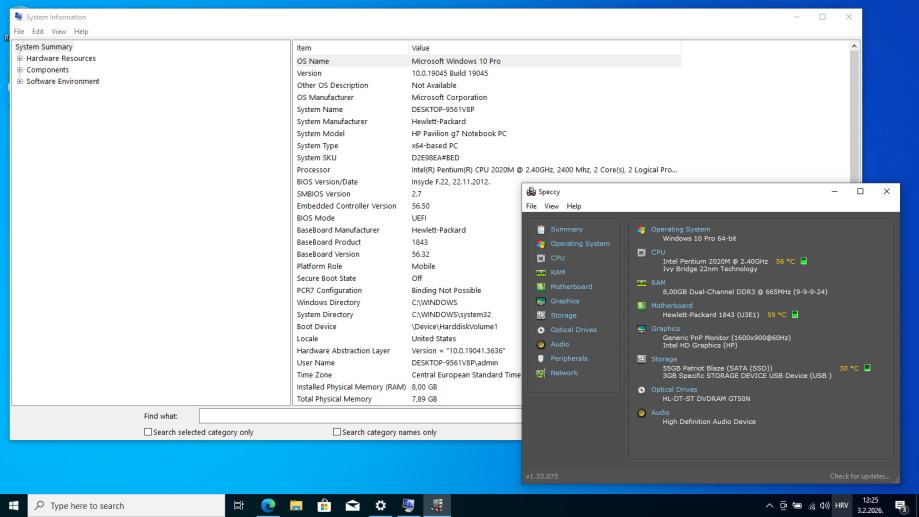Select Graphics icon in Speccy sidebar
The width and height of the screenshot is (919, 517).
coord(541,301)
